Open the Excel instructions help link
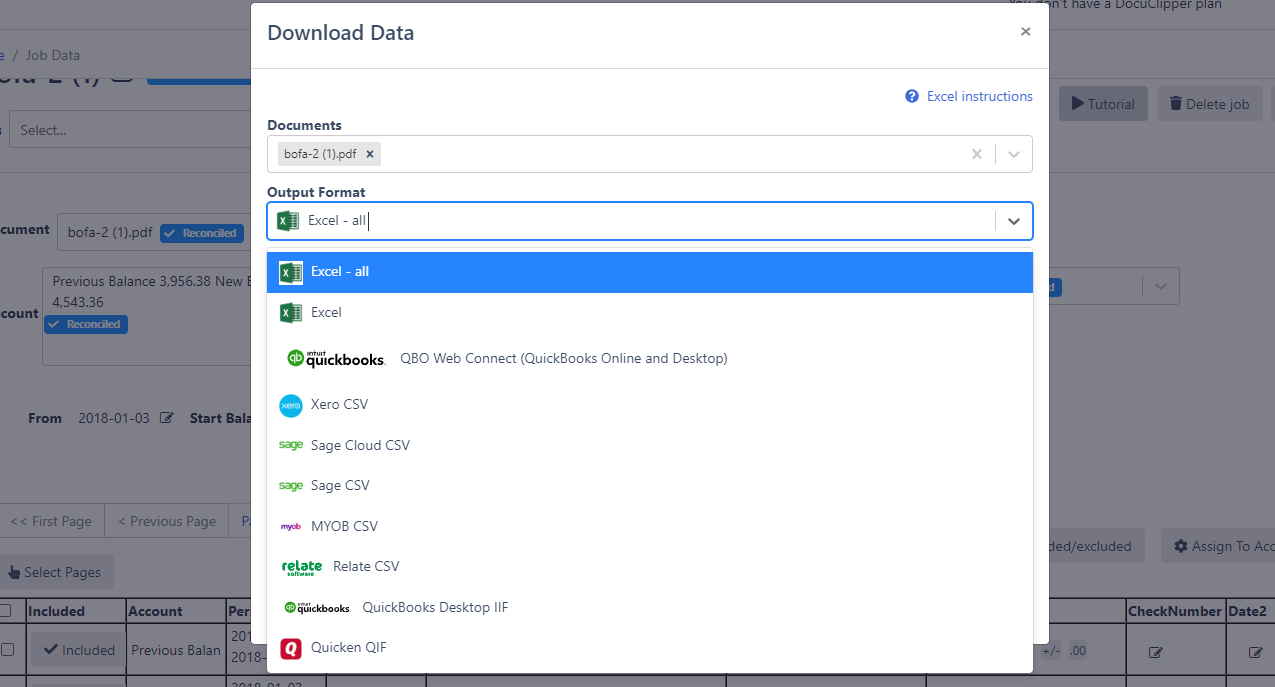Screen dimensions: 1275x687 click(979, 96)
